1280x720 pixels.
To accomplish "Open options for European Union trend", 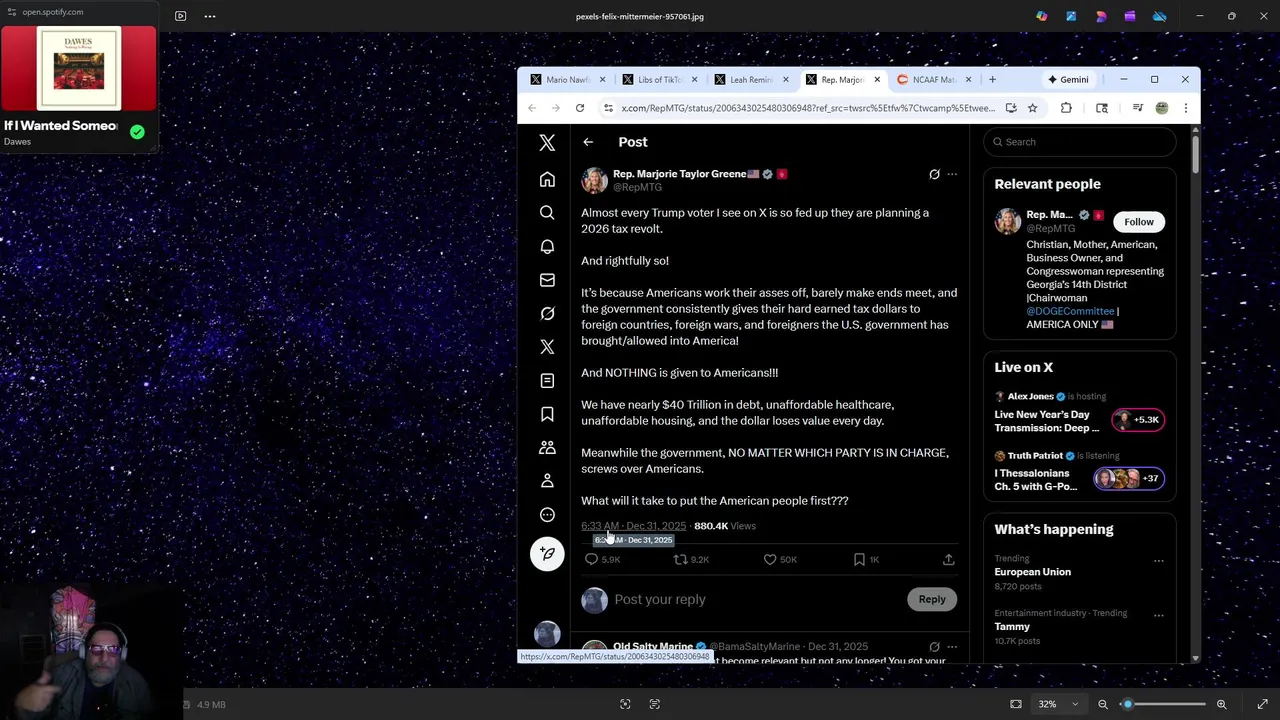I will (x=1159, y=561).
